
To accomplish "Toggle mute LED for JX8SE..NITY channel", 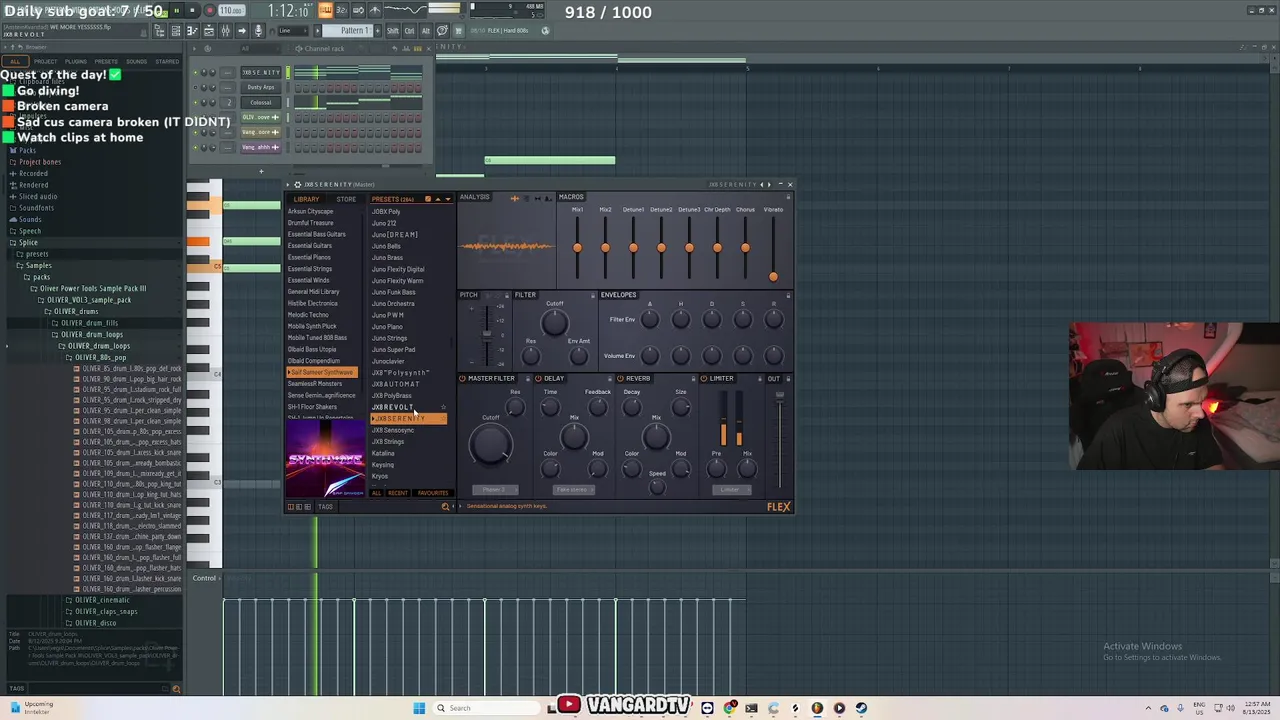I will pos(196,72).
